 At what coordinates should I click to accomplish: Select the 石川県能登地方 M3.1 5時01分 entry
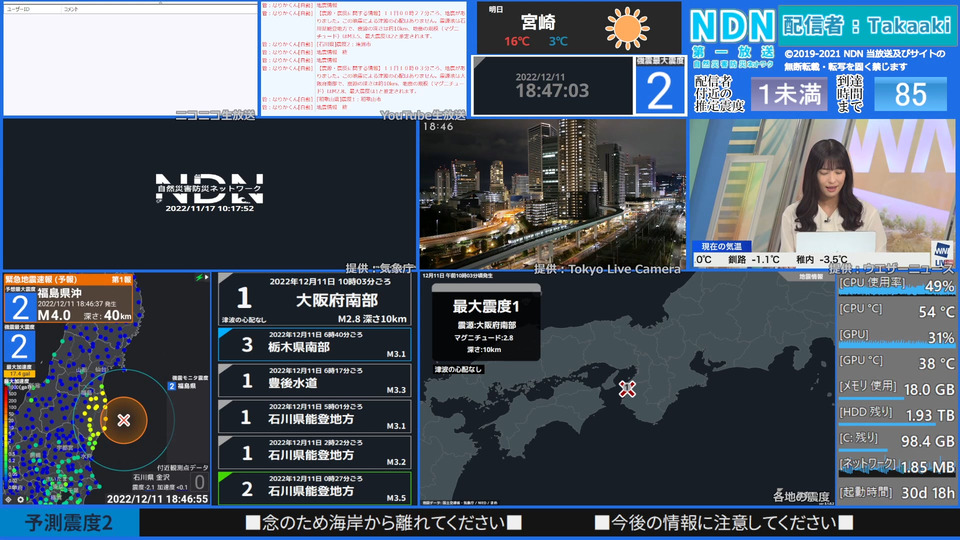tap(315, 416)
